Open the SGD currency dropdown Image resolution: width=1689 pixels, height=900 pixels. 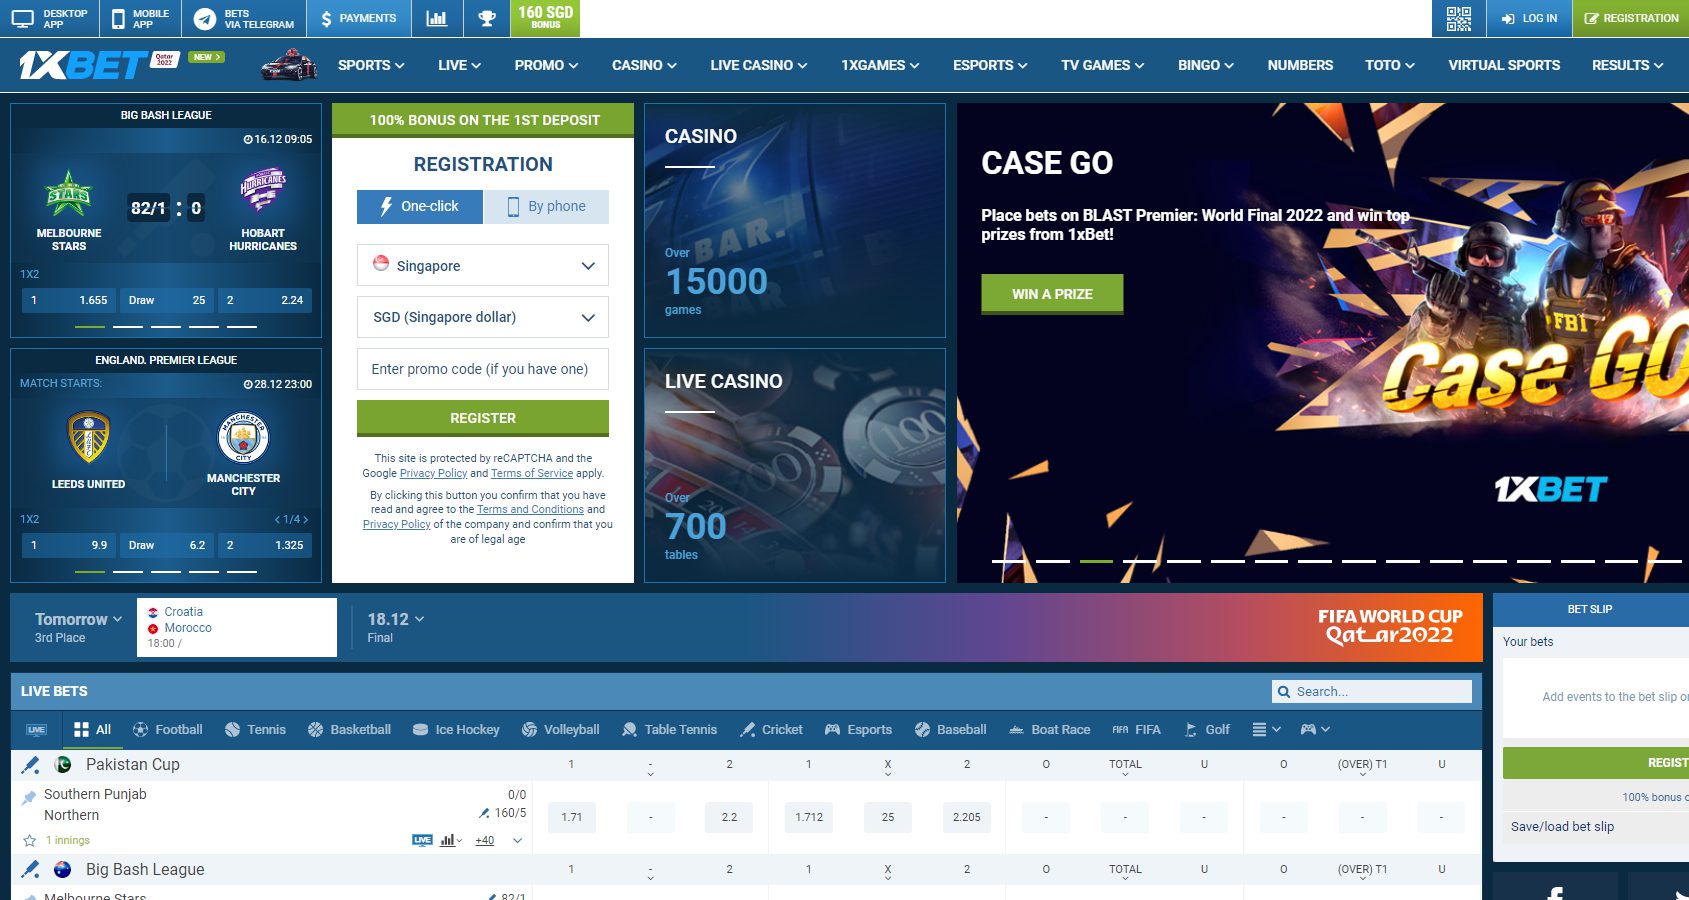(483, 317)
